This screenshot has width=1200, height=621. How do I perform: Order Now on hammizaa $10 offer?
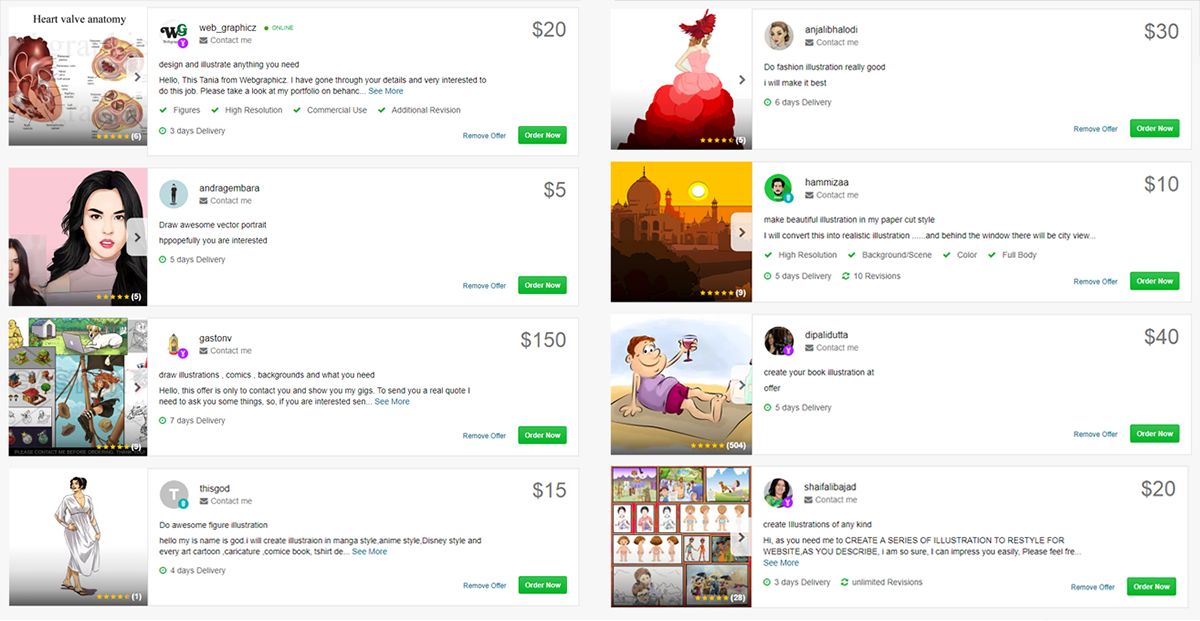pos(1154,281)
